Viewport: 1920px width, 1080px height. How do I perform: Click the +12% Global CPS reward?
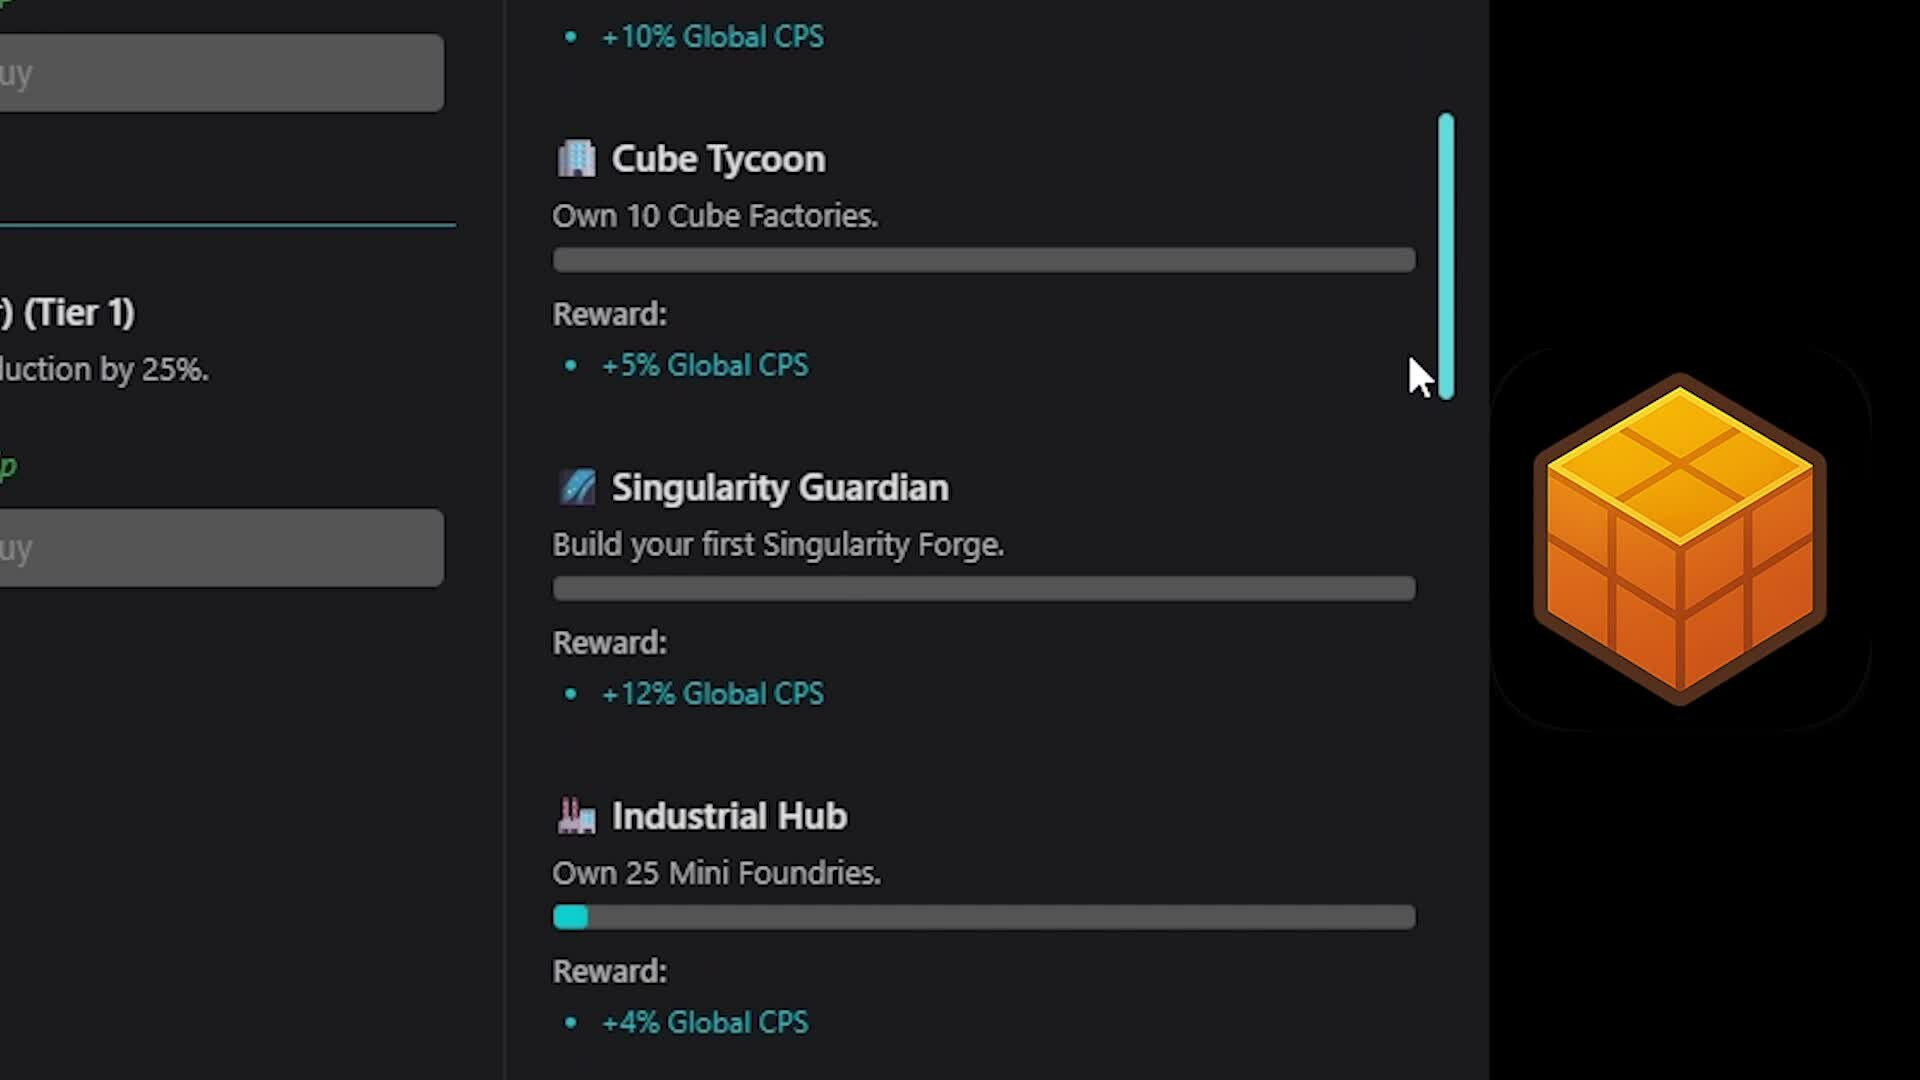(x=712, y=694)
